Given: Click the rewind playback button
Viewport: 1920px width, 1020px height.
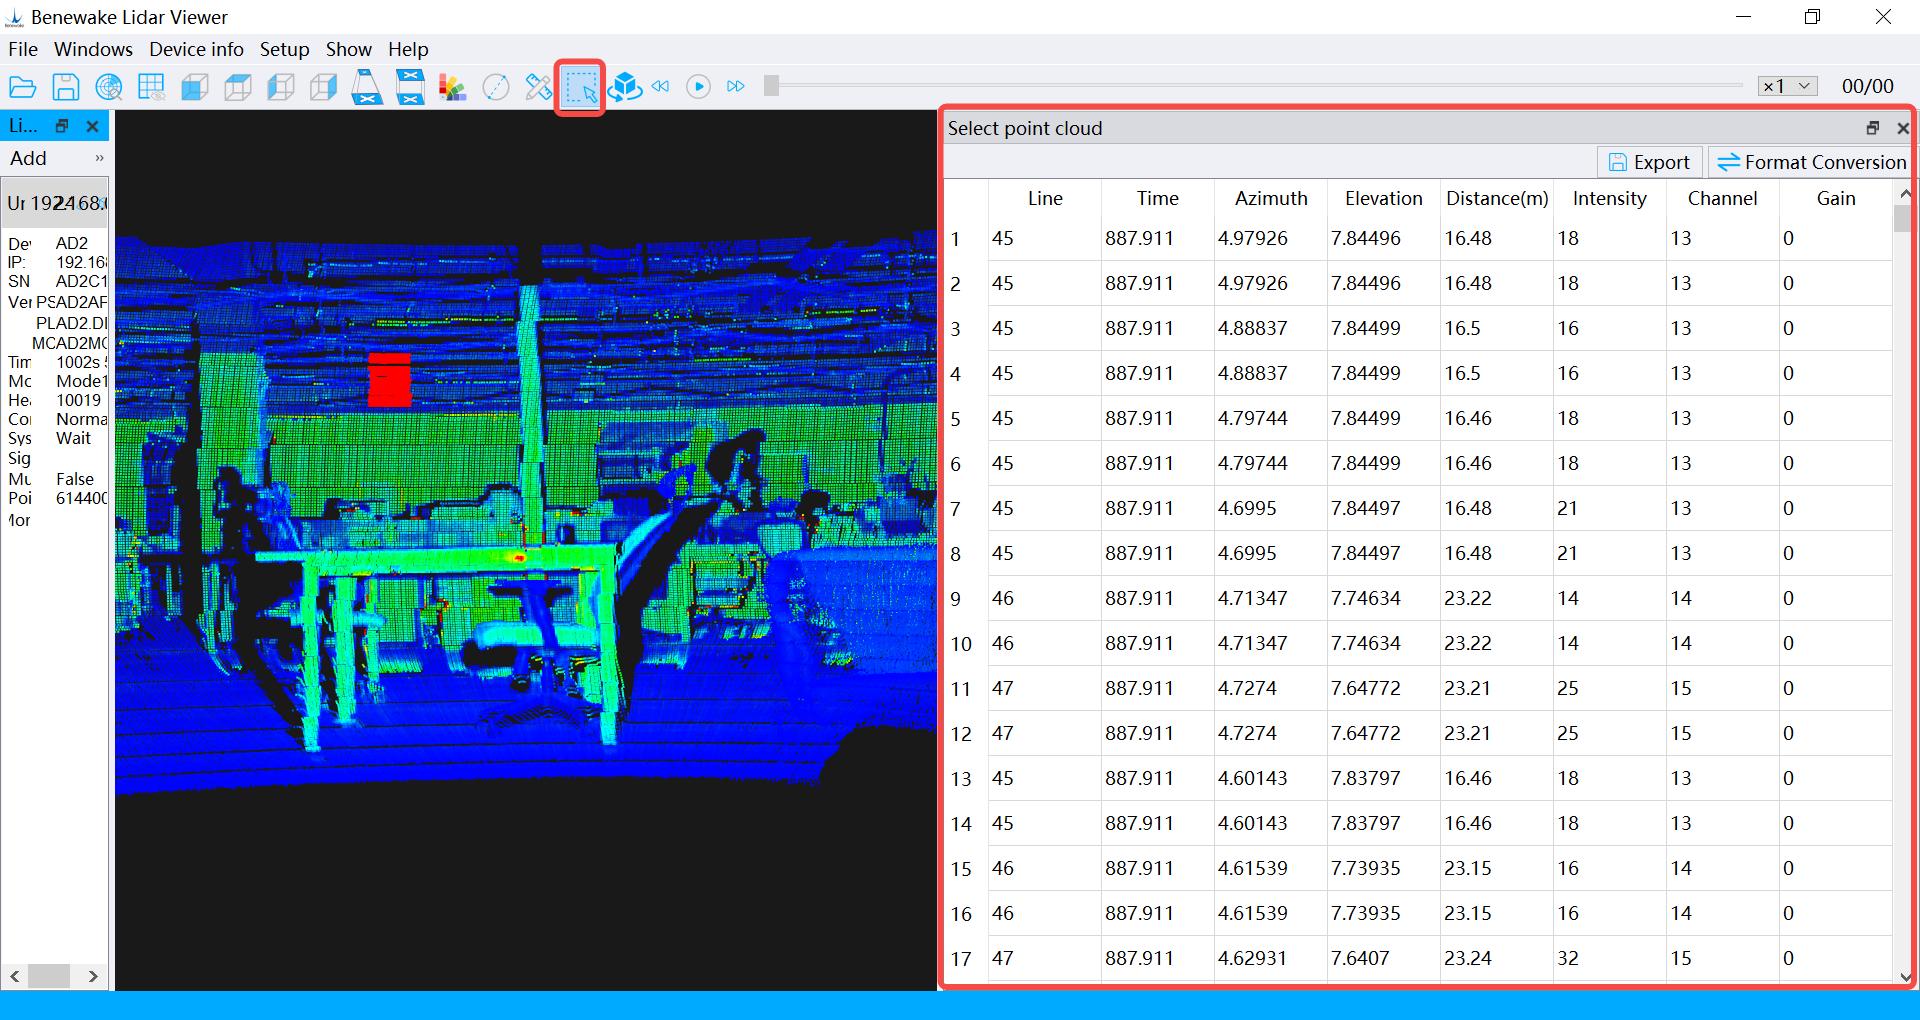Looking at the screenshot, I should [x=661, y=87].
